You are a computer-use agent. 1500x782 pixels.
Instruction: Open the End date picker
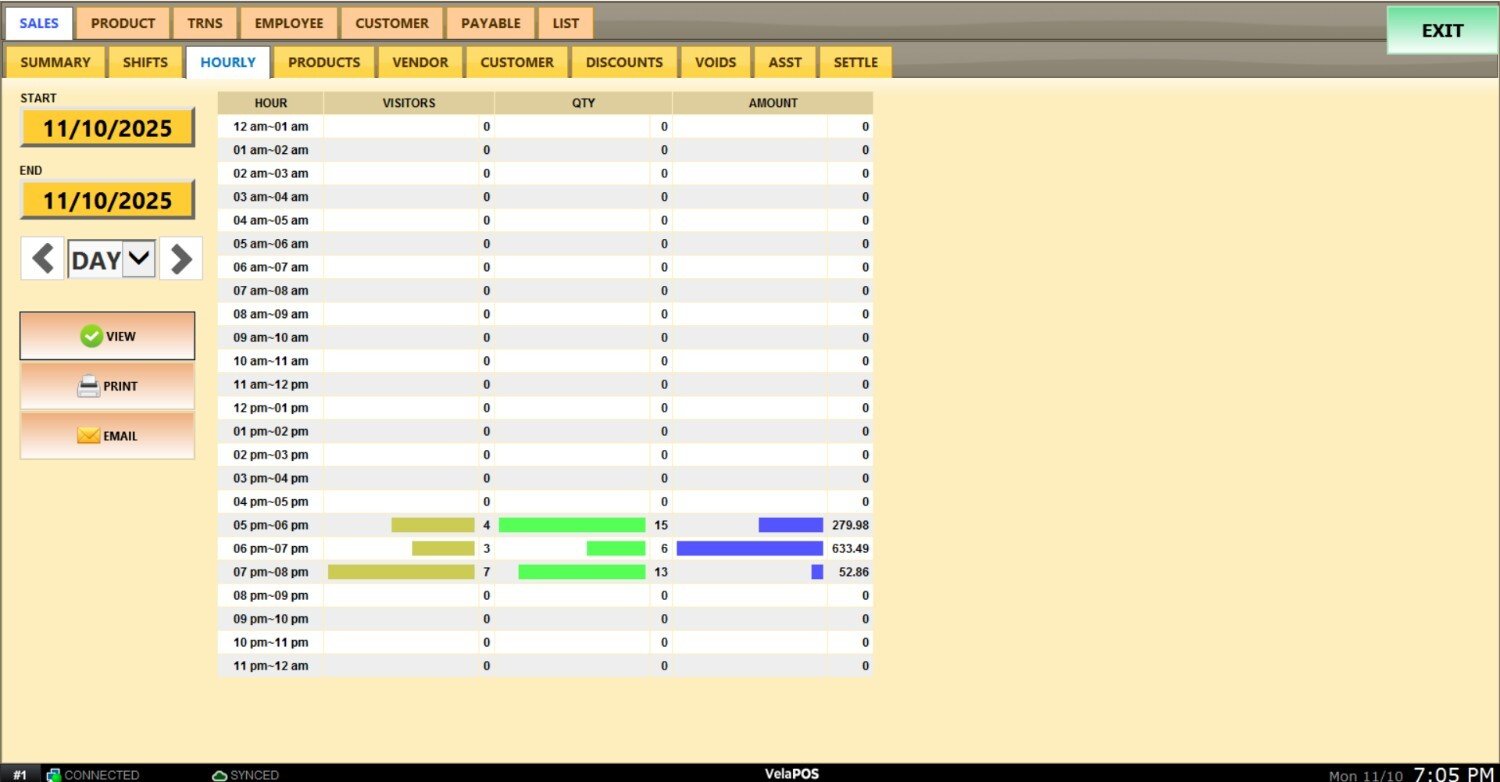click(107, 201)
